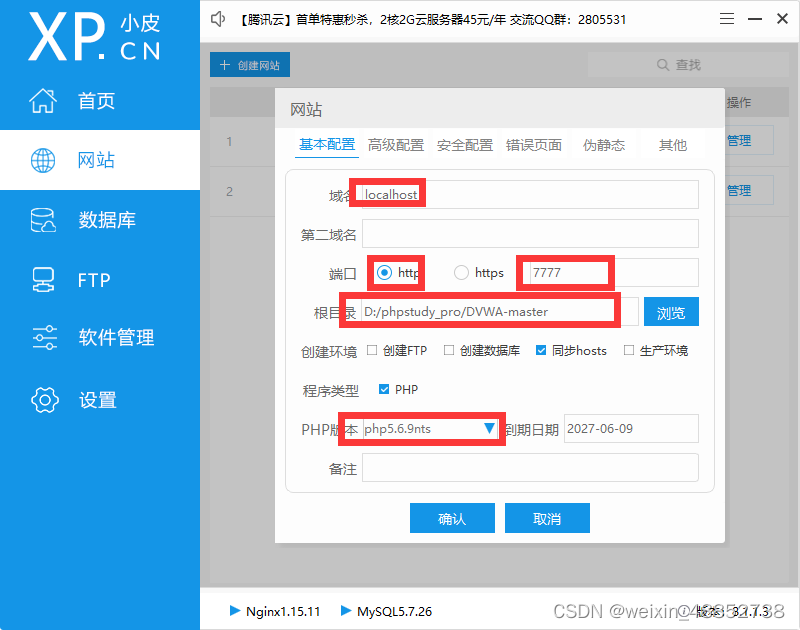
Task: Open 设置 in the sidebar
Action: click(x=100, y=400)
